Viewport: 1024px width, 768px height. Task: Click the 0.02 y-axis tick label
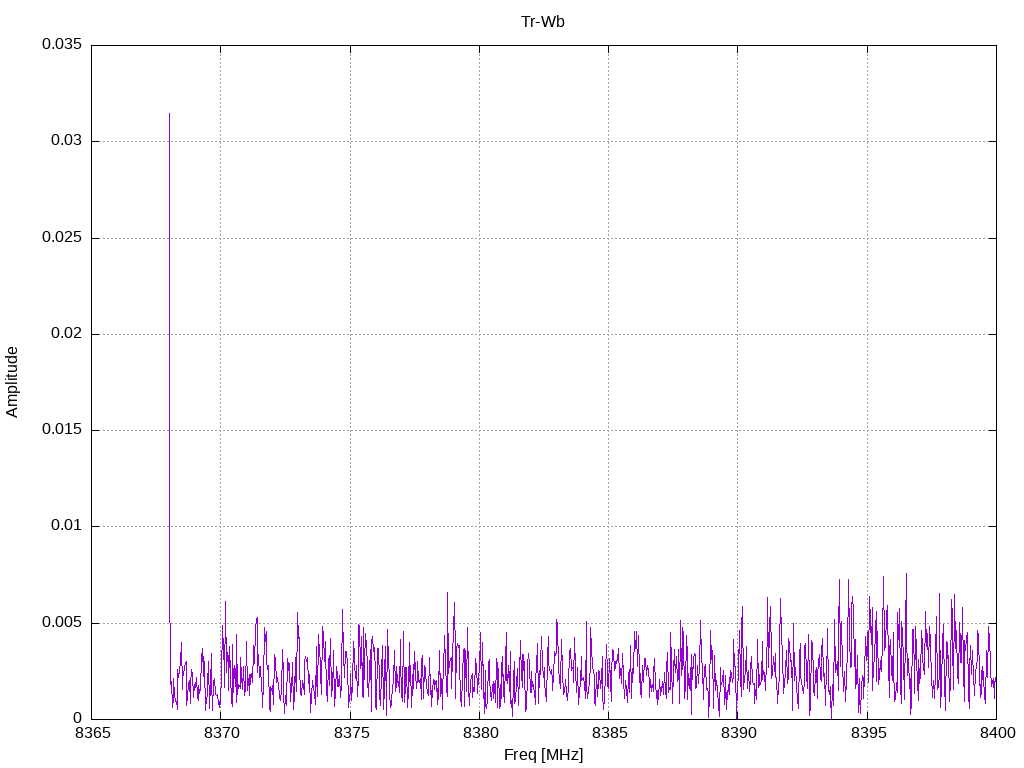(x=65, y=334)
